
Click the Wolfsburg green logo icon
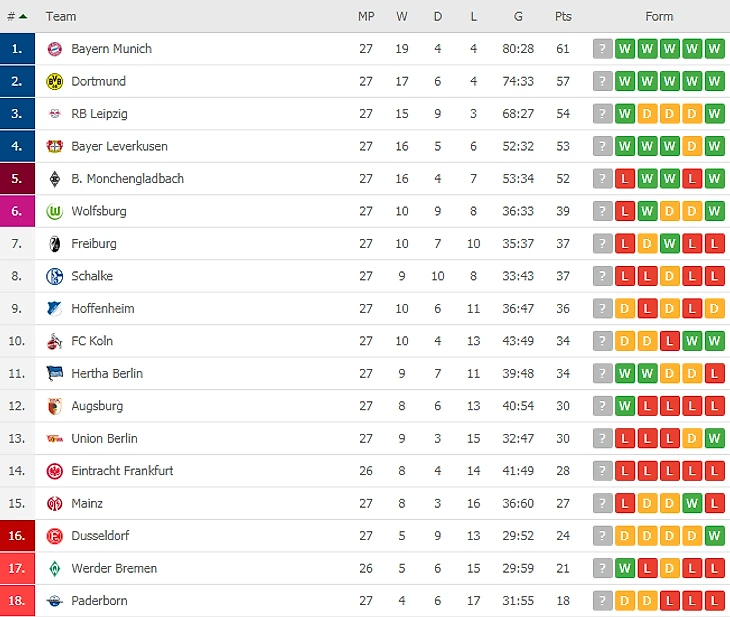[x=55, y=211]
